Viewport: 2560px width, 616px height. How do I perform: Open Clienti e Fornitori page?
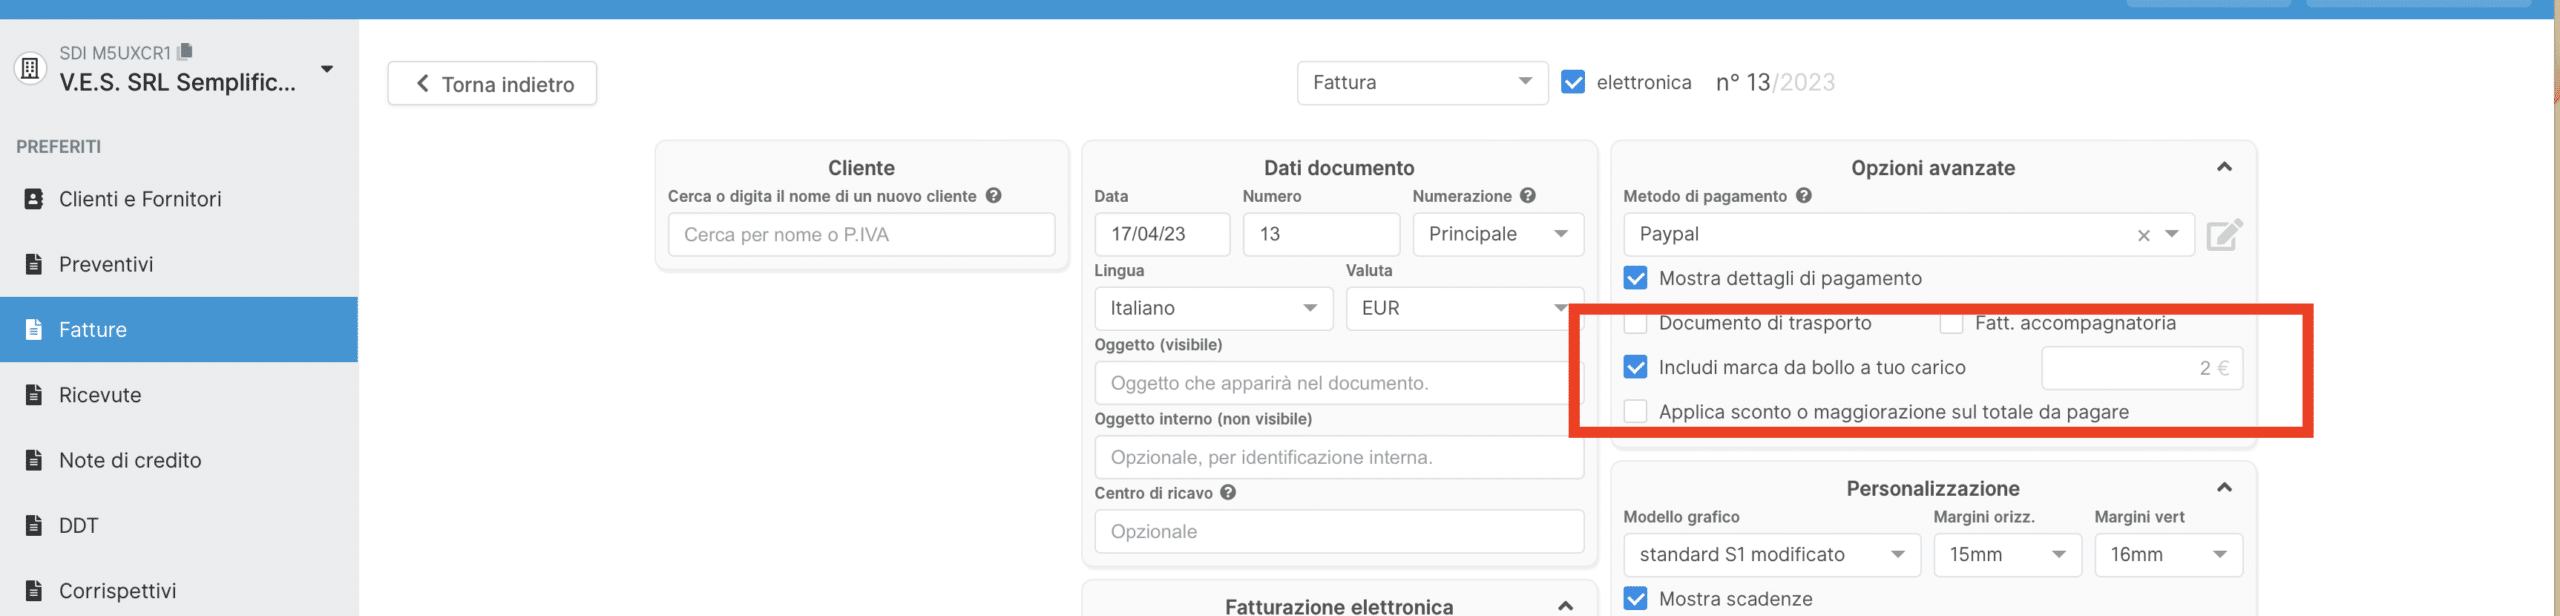pos(140,200)
